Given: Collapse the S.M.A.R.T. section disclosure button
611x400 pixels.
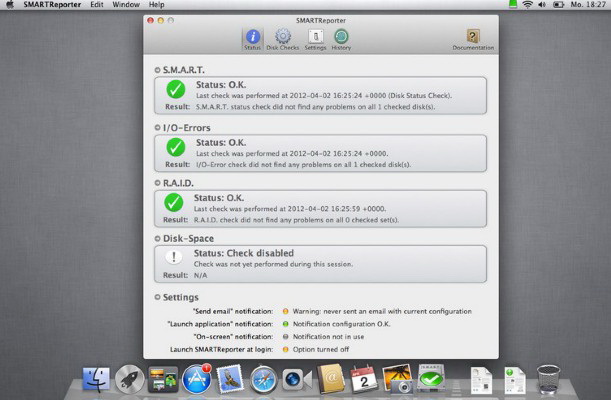Looking at the screenshot, I should (x=157, y=70).
